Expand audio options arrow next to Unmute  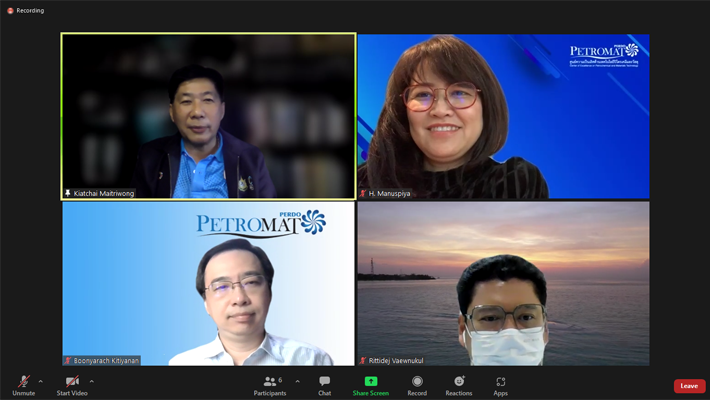41,381
